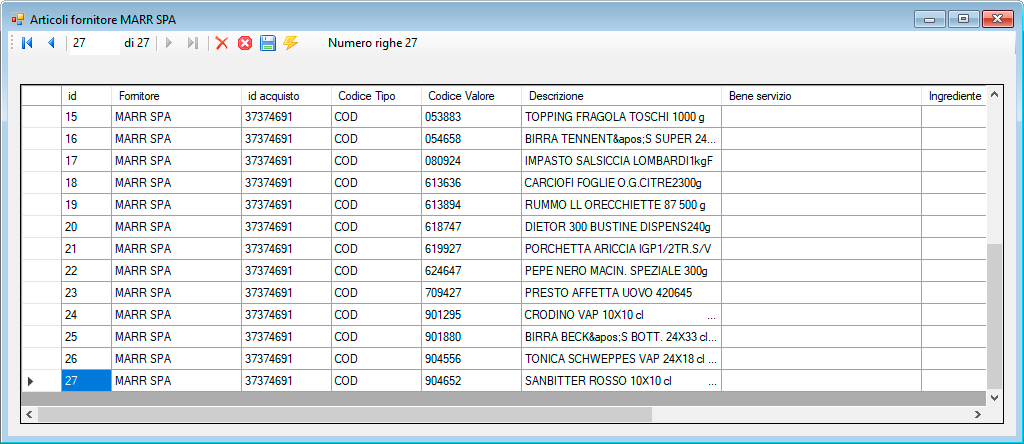
Task: Click PRESTO AFFETTA UOVO 420645 cell
Action: (621, 293)
